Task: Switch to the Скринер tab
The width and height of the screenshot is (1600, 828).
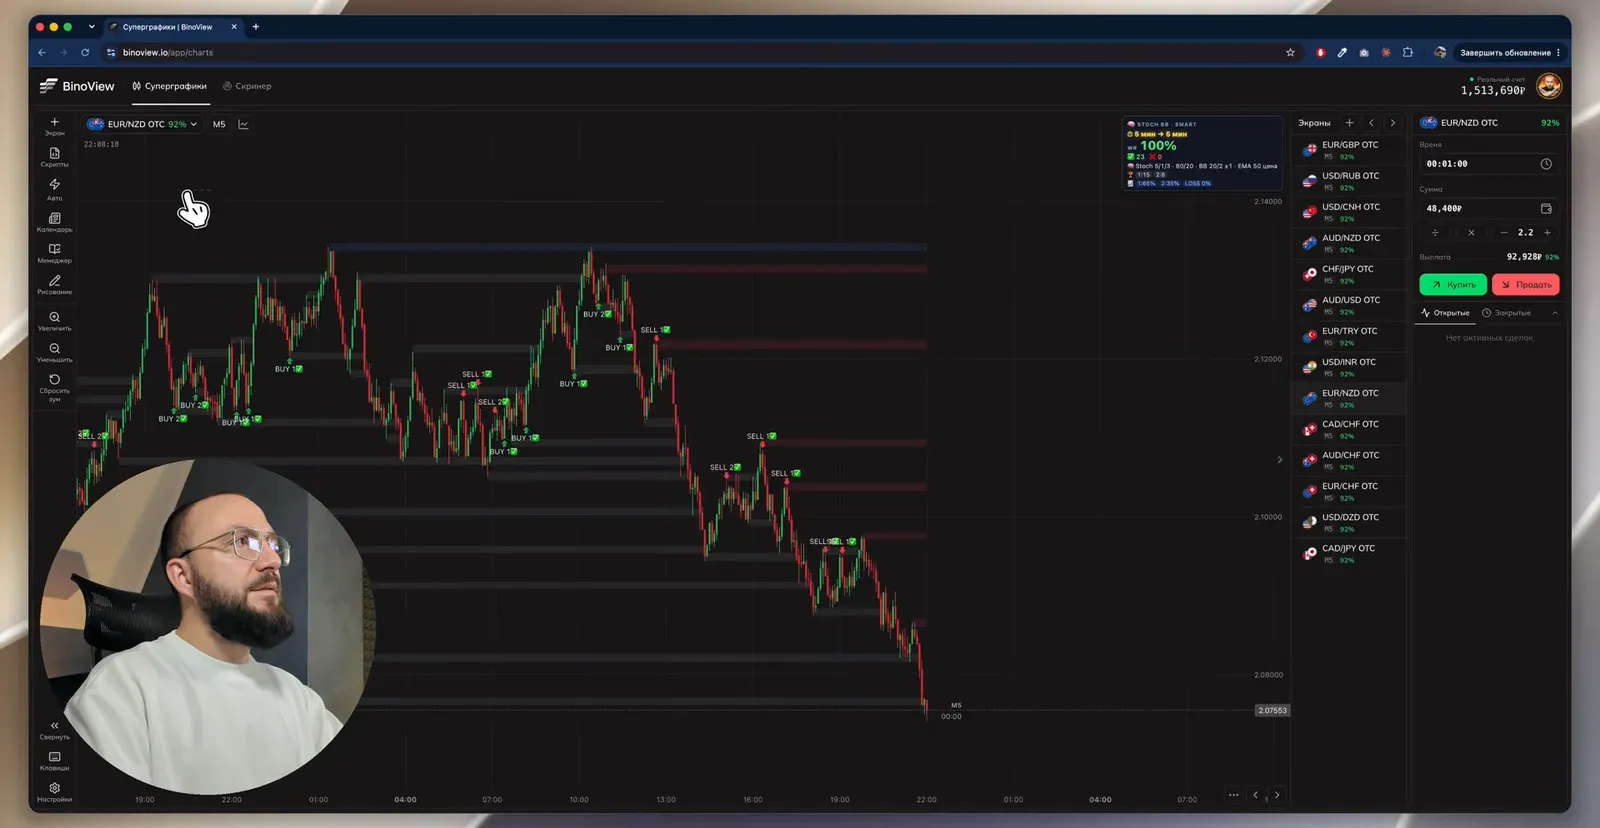Action: pos(247,86)
